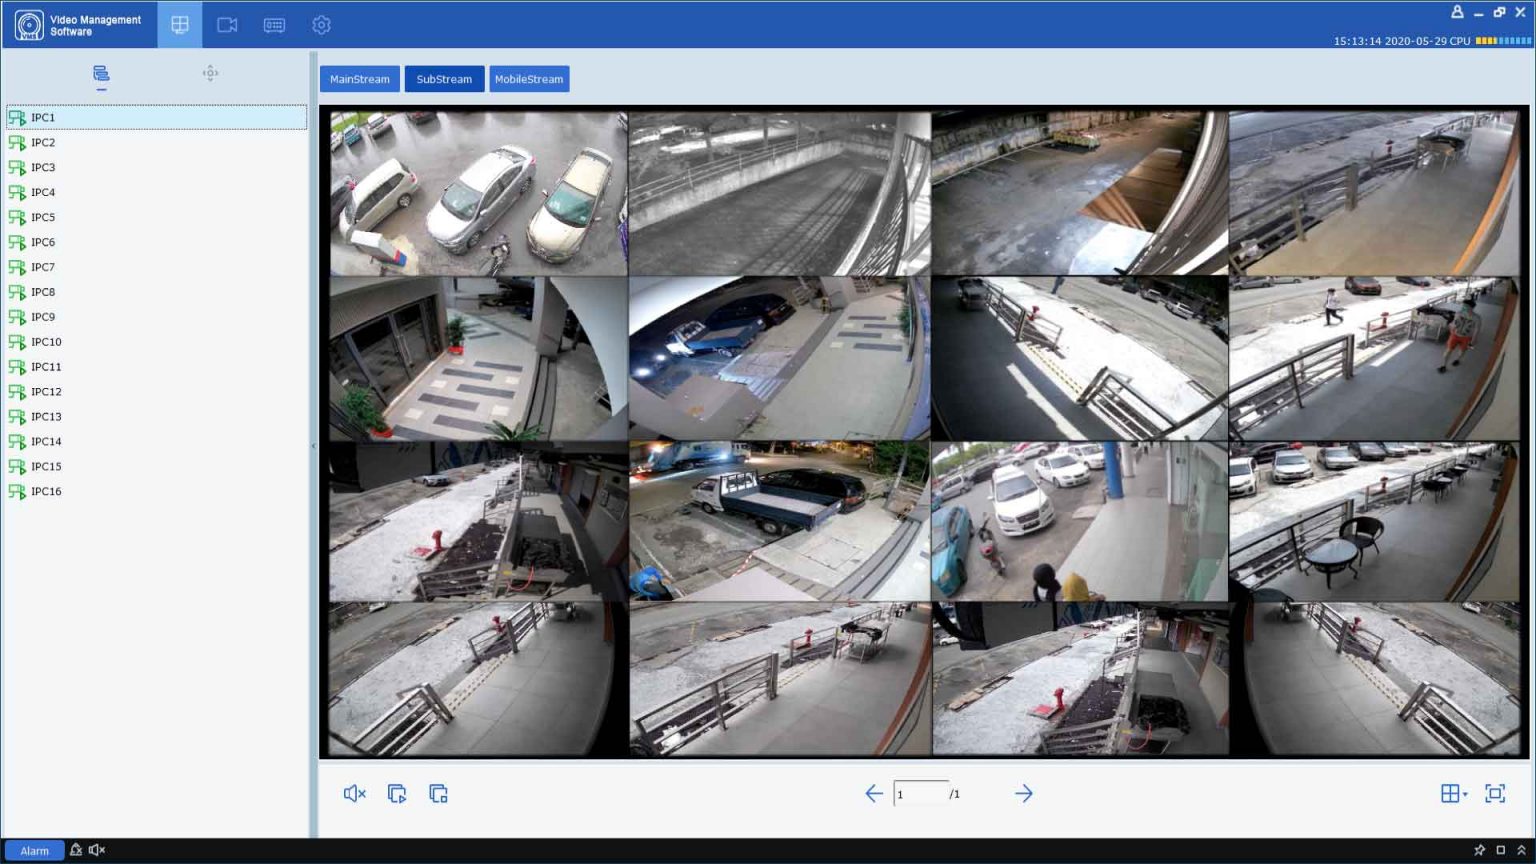1536x864 pixels.
Task: Open the Alarm panel button
Action: pyautogui.click(x=34, y=851)
